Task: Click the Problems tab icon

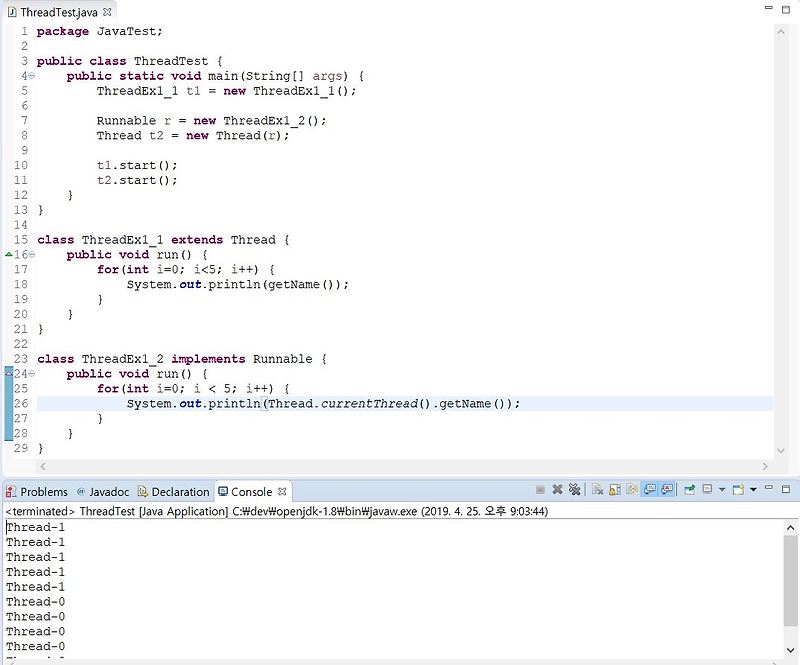Action: [x=10, y=492]
